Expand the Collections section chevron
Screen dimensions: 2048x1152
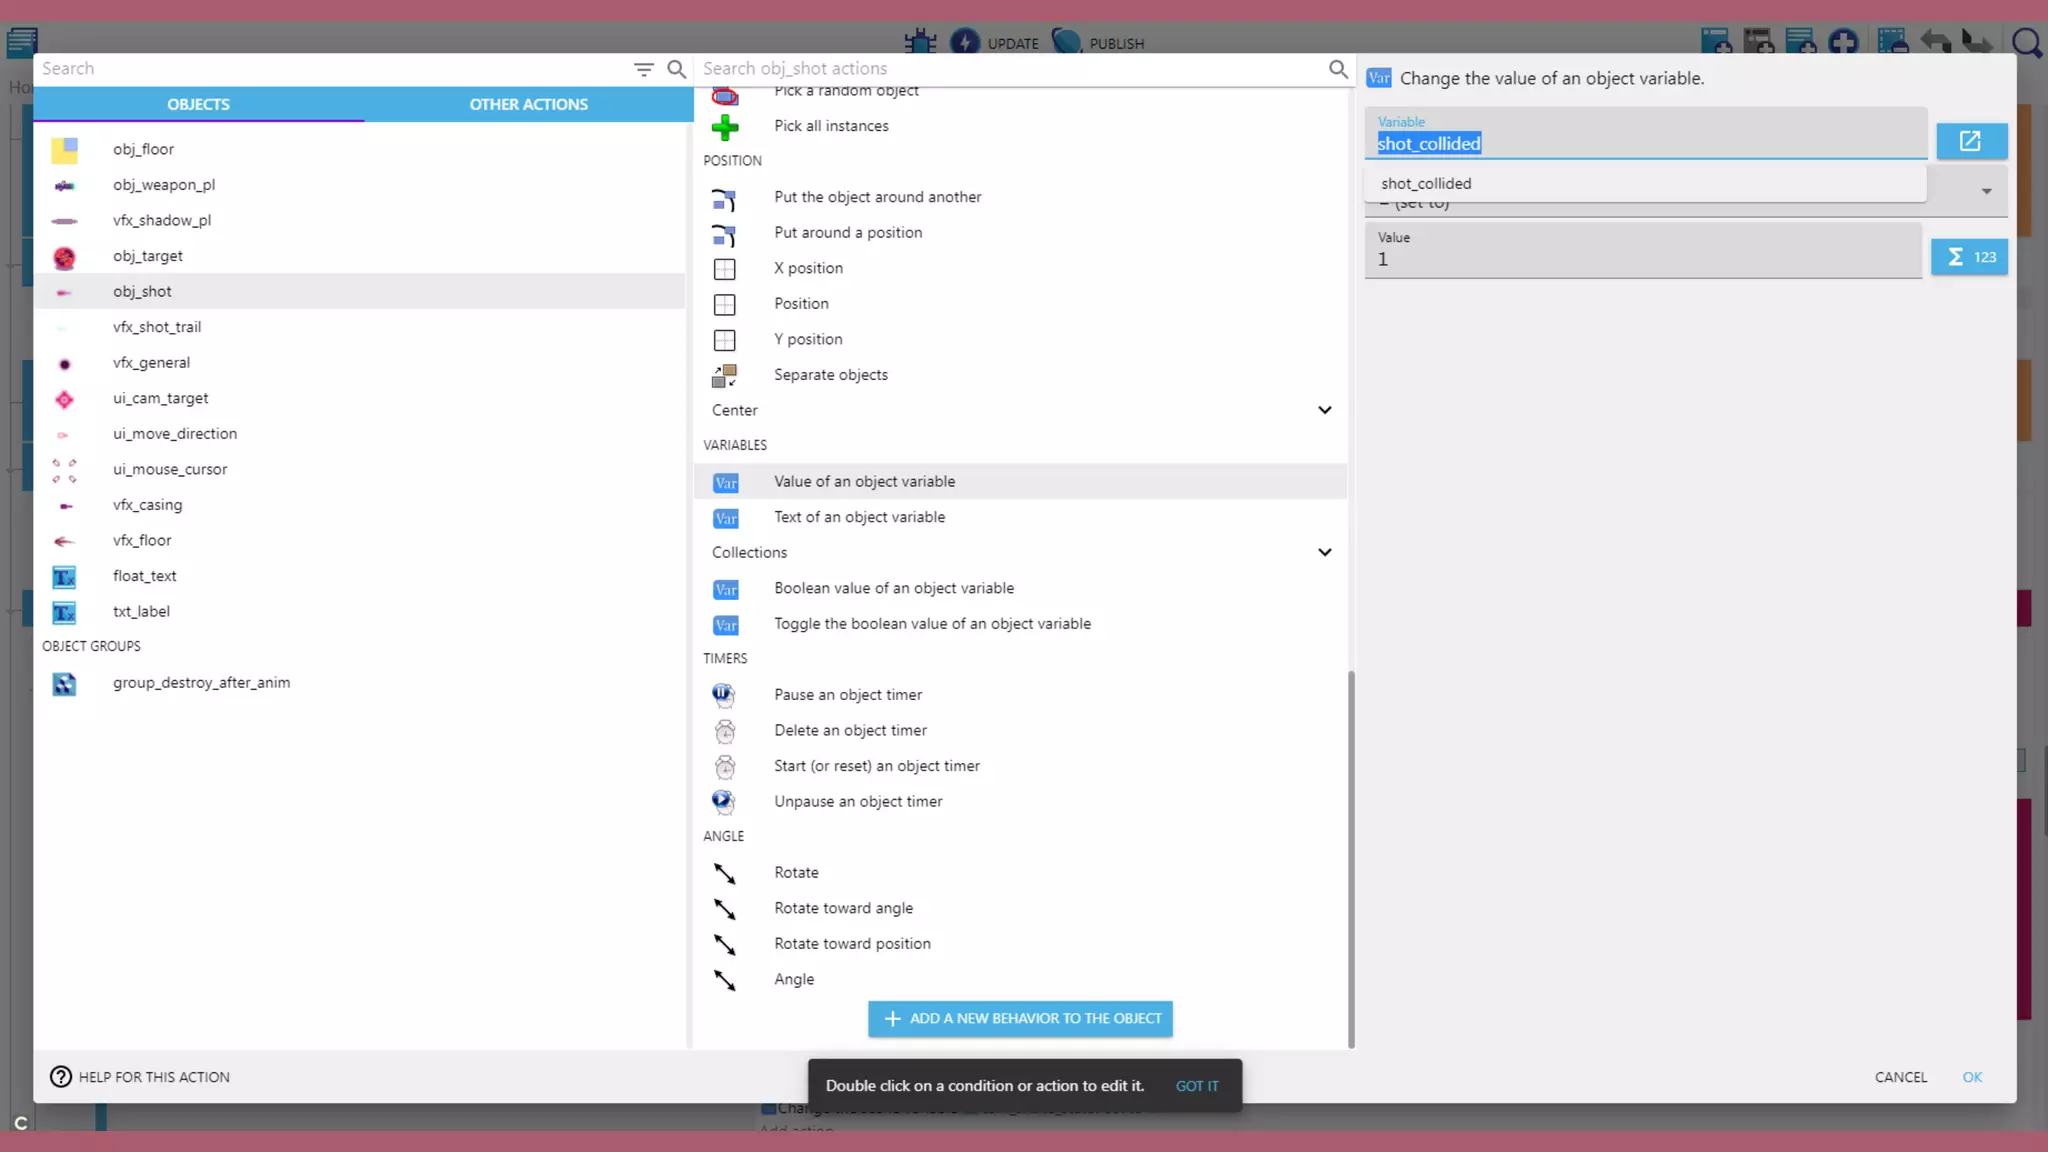(1324, 552)
